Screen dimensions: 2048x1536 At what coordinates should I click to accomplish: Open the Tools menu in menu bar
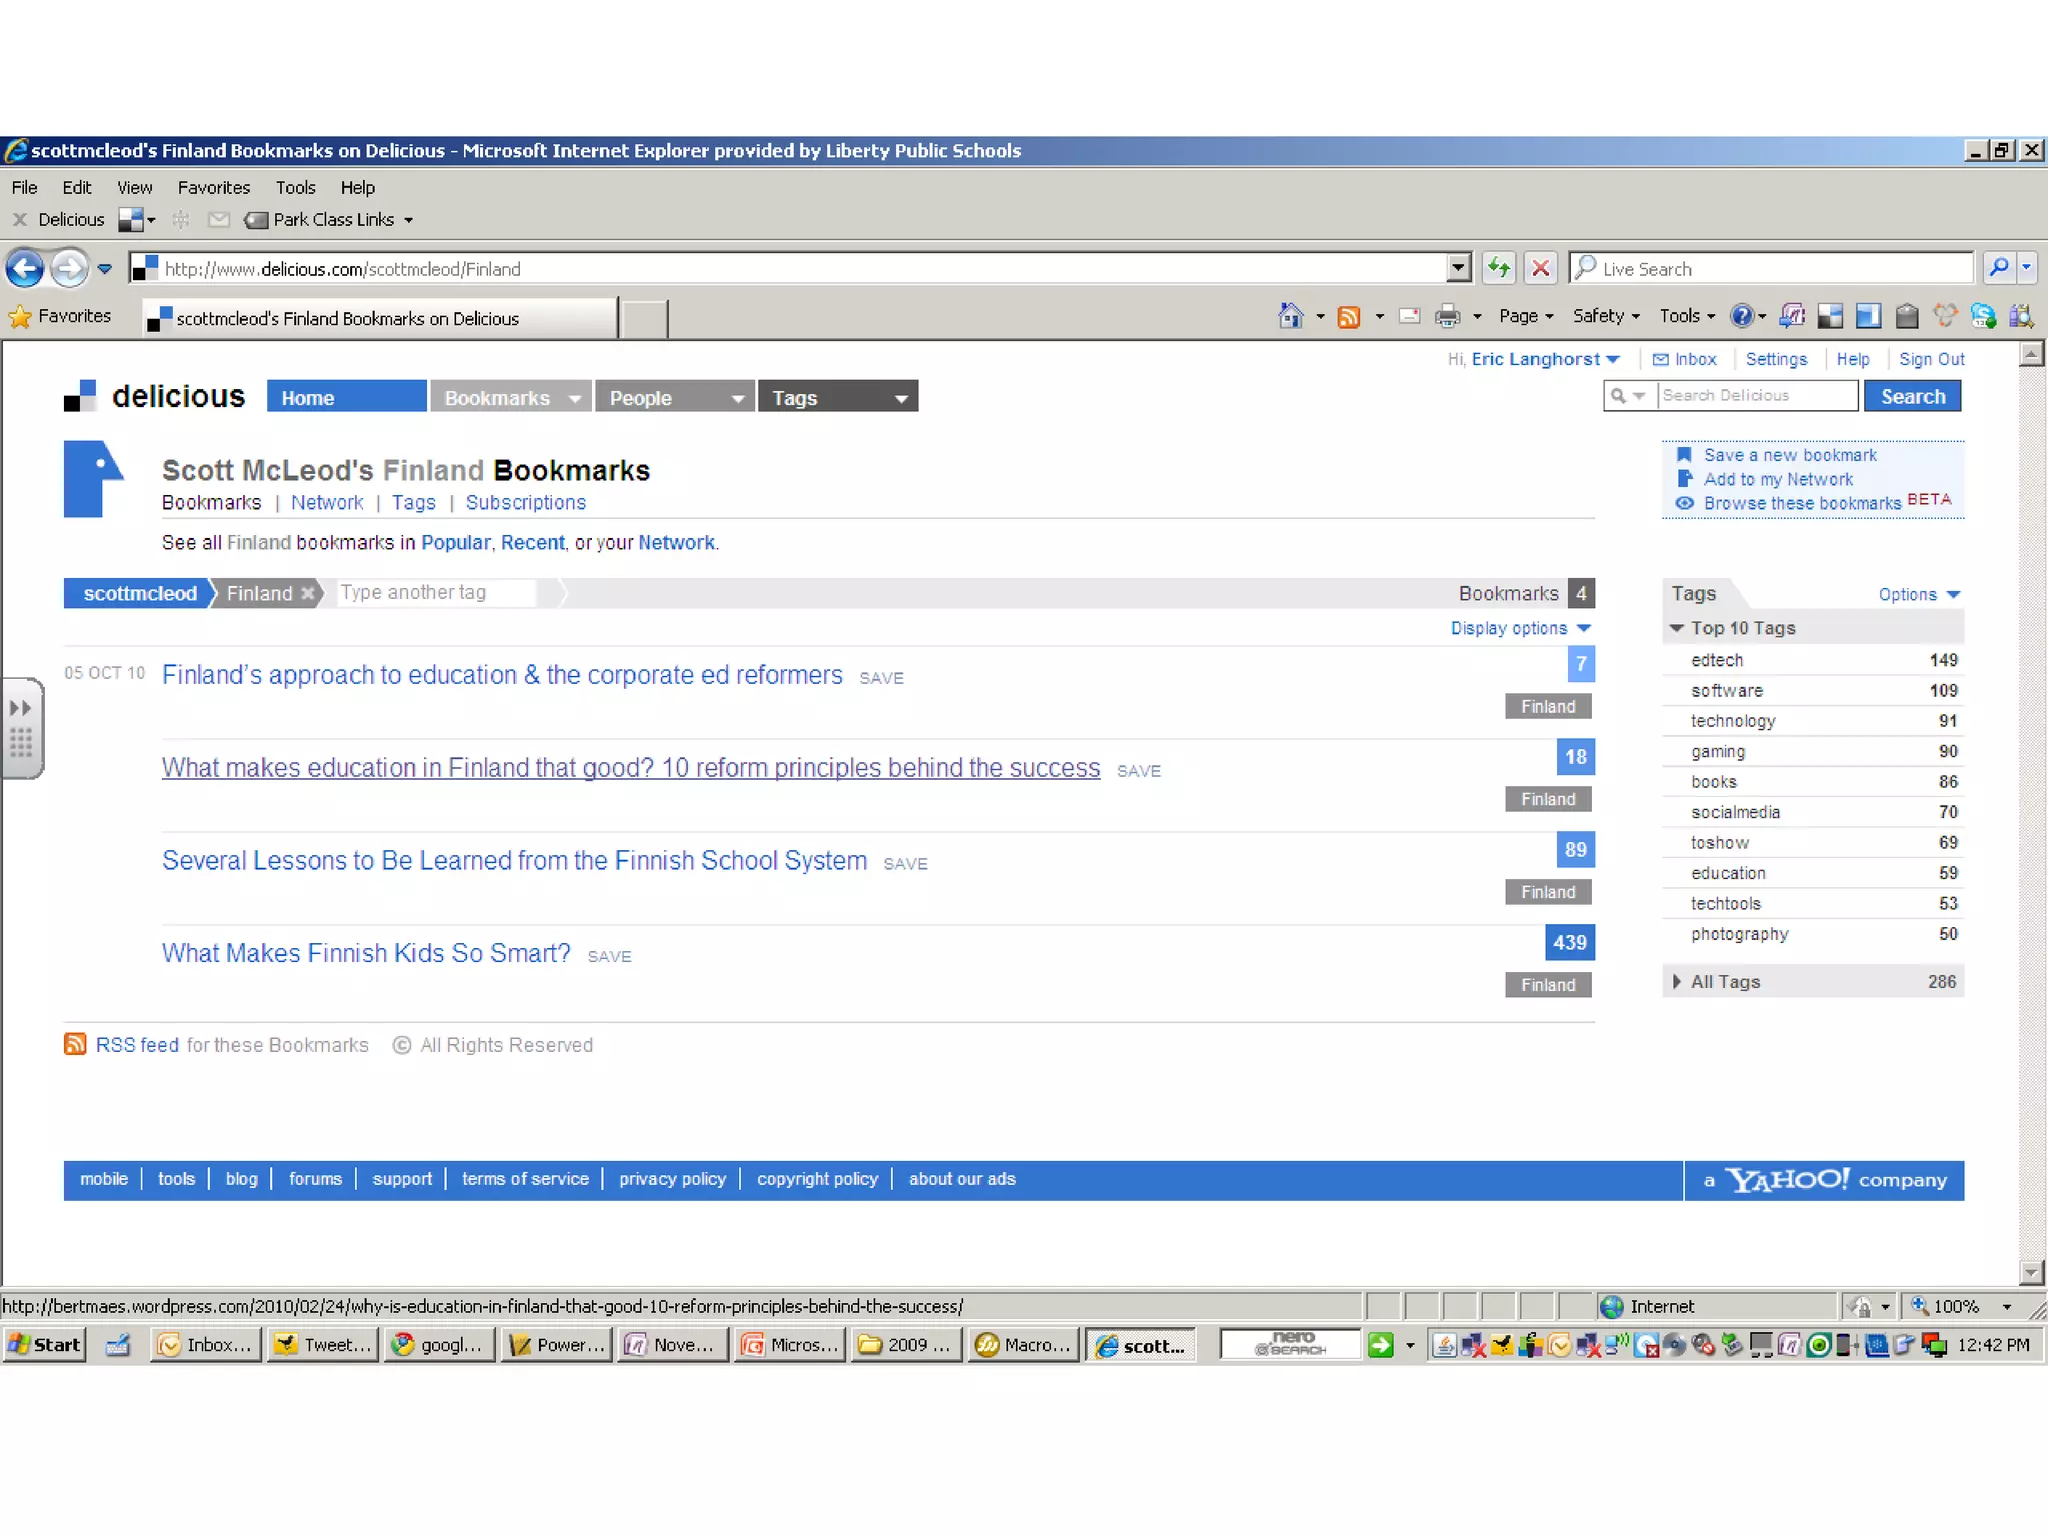(x=295, y=187)
